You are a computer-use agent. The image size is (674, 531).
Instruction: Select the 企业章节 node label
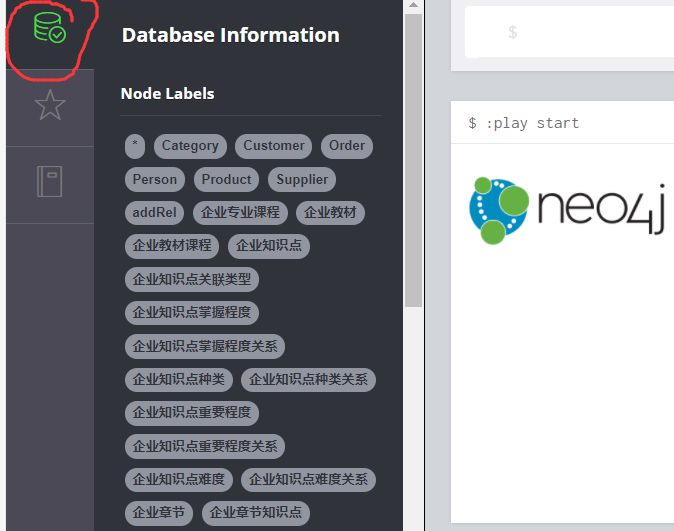point(159,513)
